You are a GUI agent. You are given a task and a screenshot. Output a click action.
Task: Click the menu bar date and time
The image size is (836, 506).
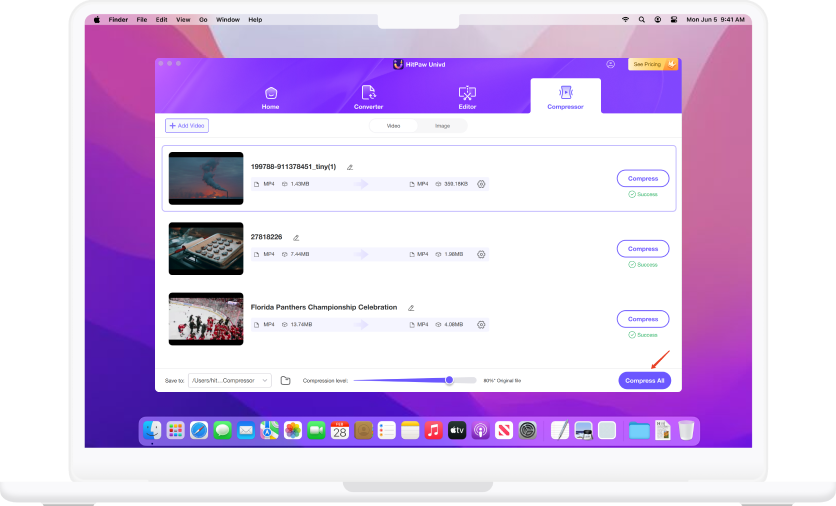715,20
